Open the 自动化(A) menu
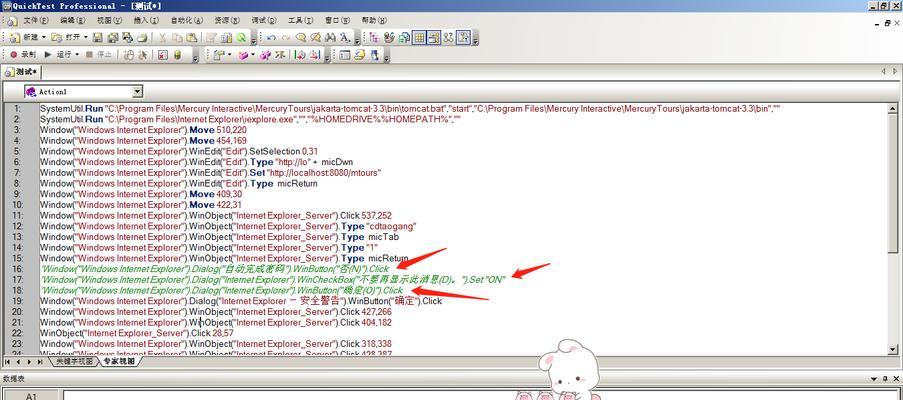Viewport: 903px width, 400px height. [187, 20]
